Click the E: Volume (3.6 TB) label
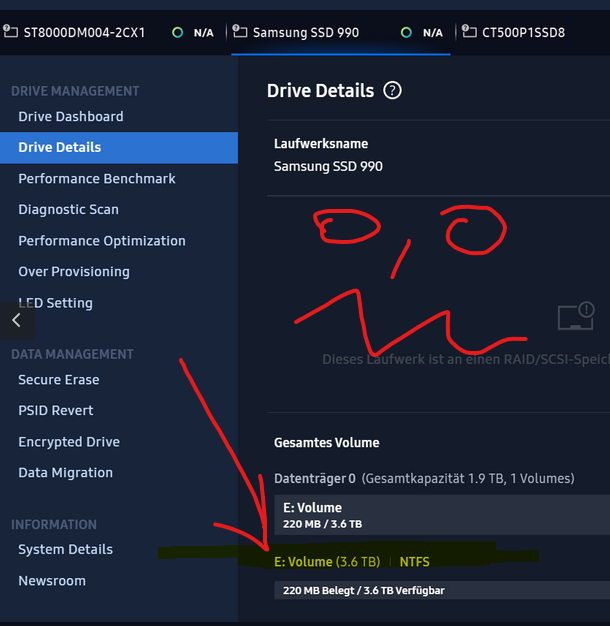Screen dimensions: 610x626 327,562
